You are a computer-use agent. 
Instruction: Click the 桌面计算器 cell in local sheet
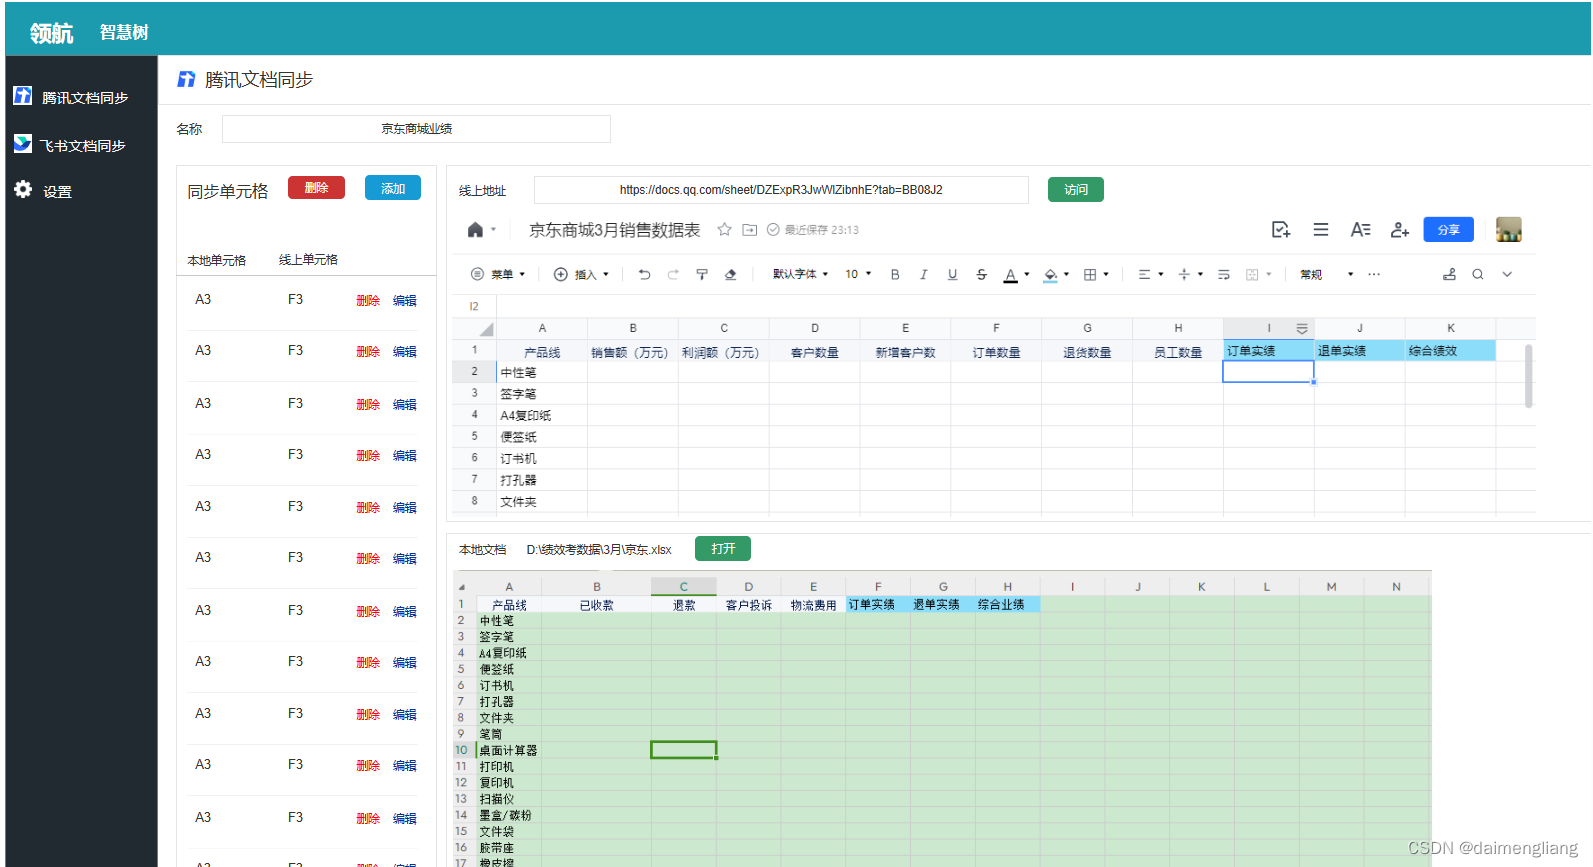coord(509,750)
